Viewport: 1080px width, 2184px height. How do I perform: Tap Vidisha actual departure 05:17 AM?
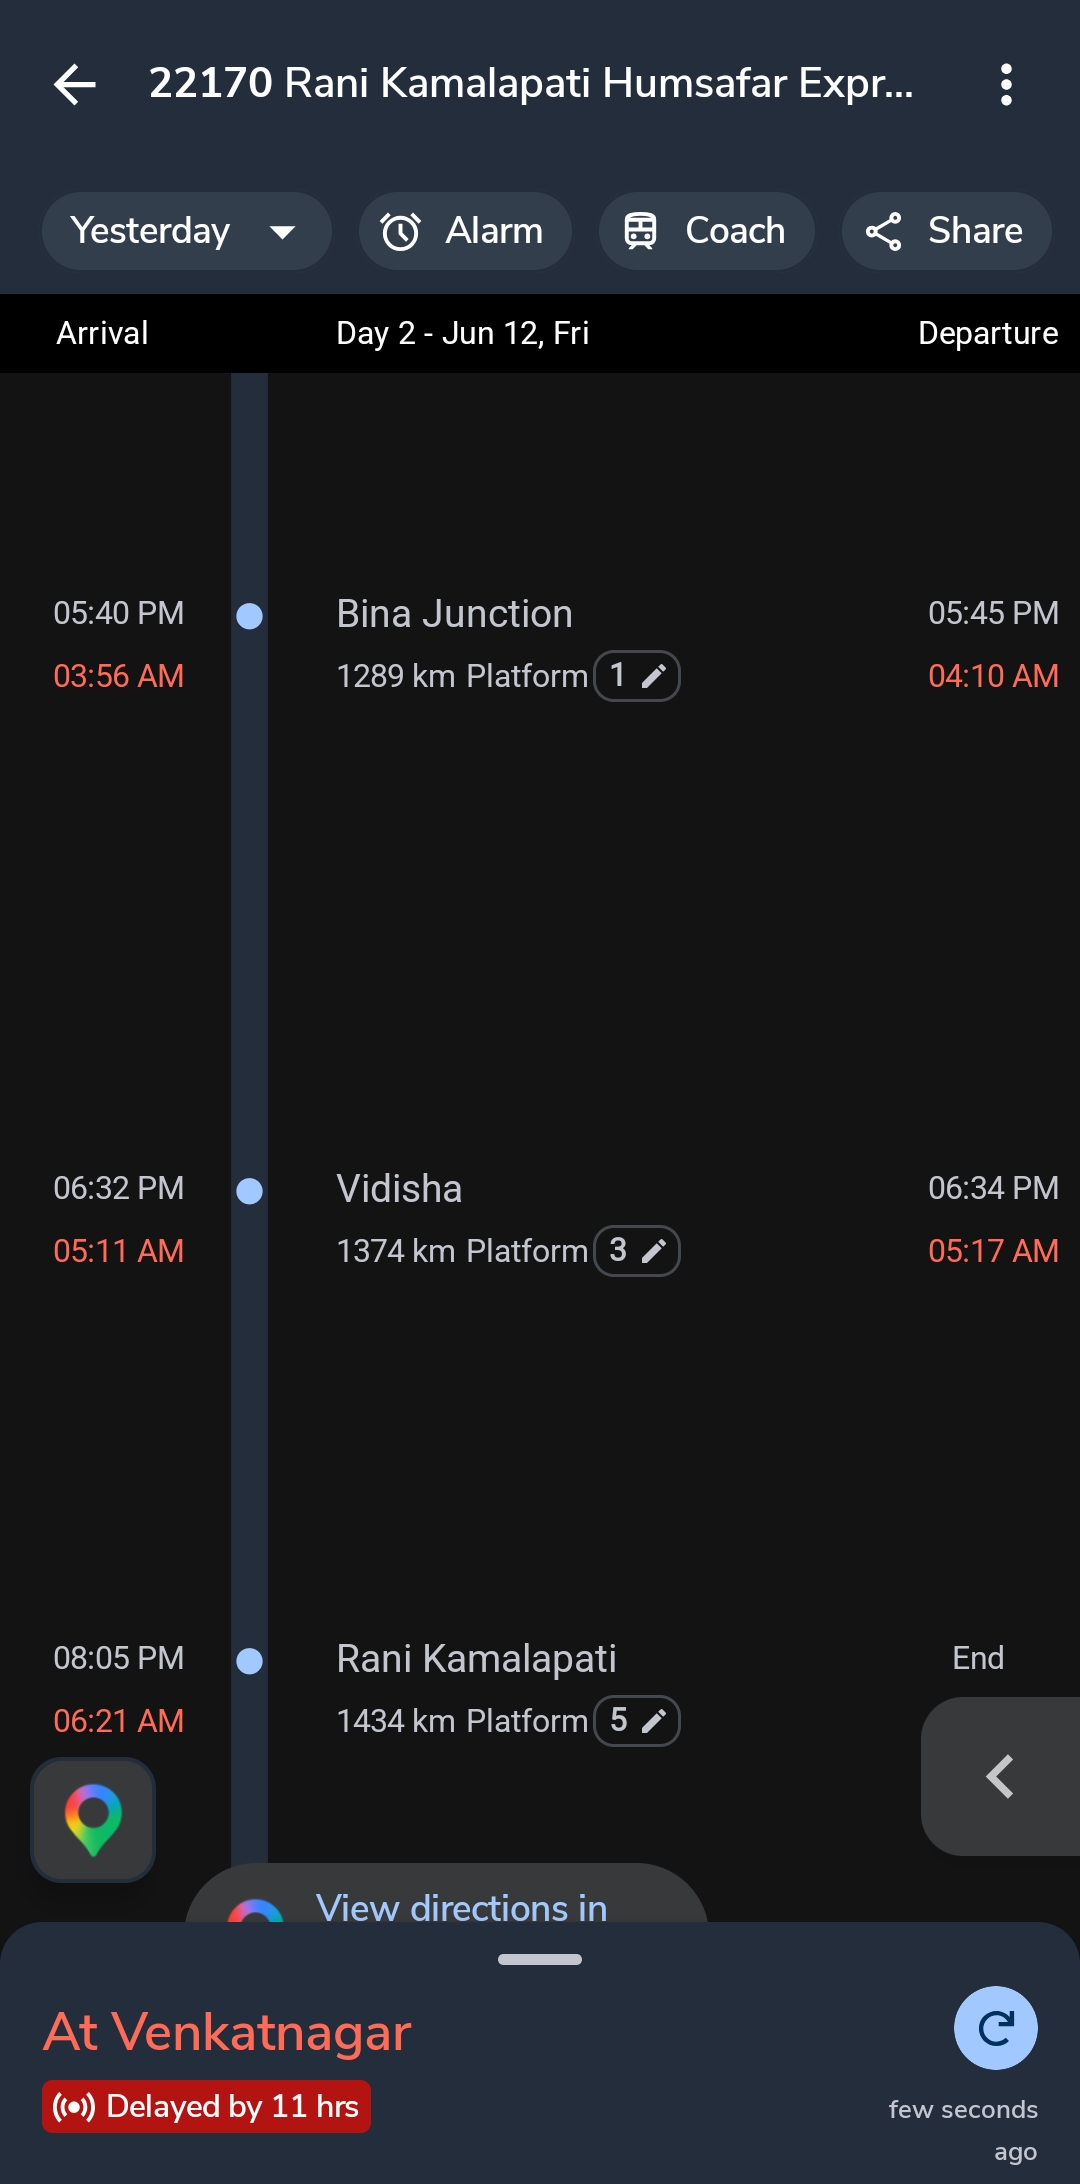click(993, 1251)
